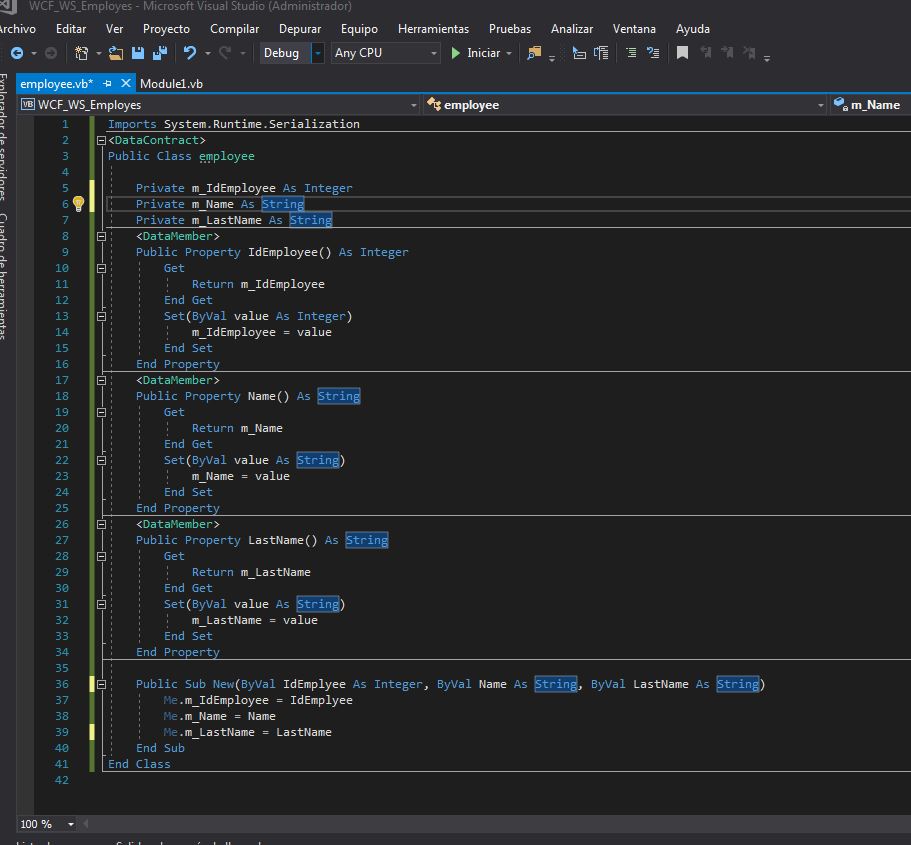
Task: Click the New Project toolbar icon
Action: pos(81,53)
